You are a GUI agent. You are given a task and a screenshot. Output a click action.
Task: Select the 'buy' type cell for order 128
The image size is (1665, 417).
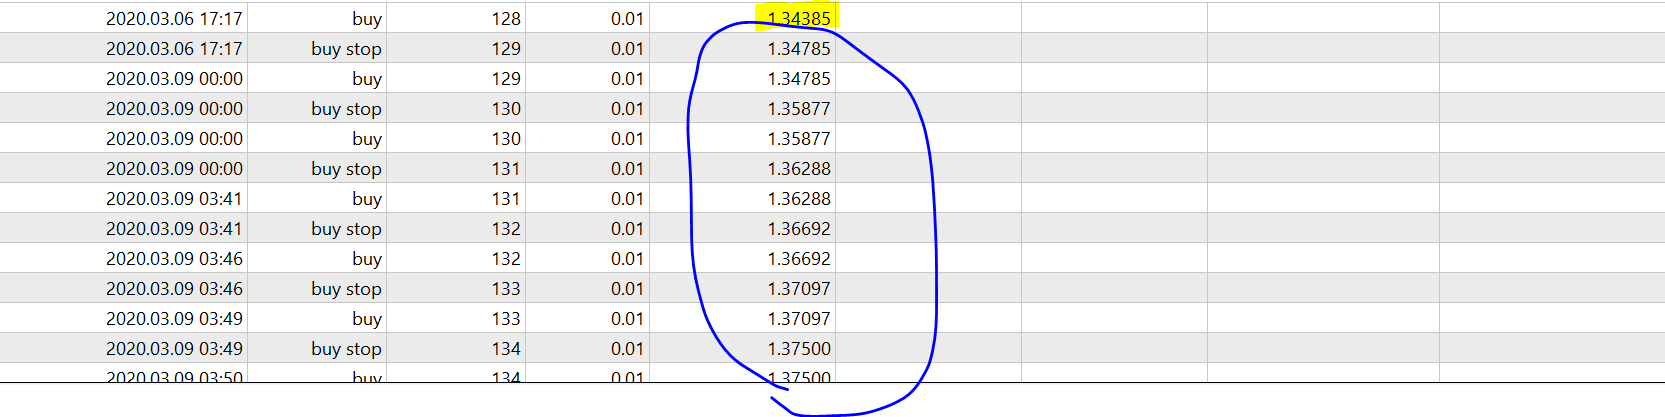367,18
